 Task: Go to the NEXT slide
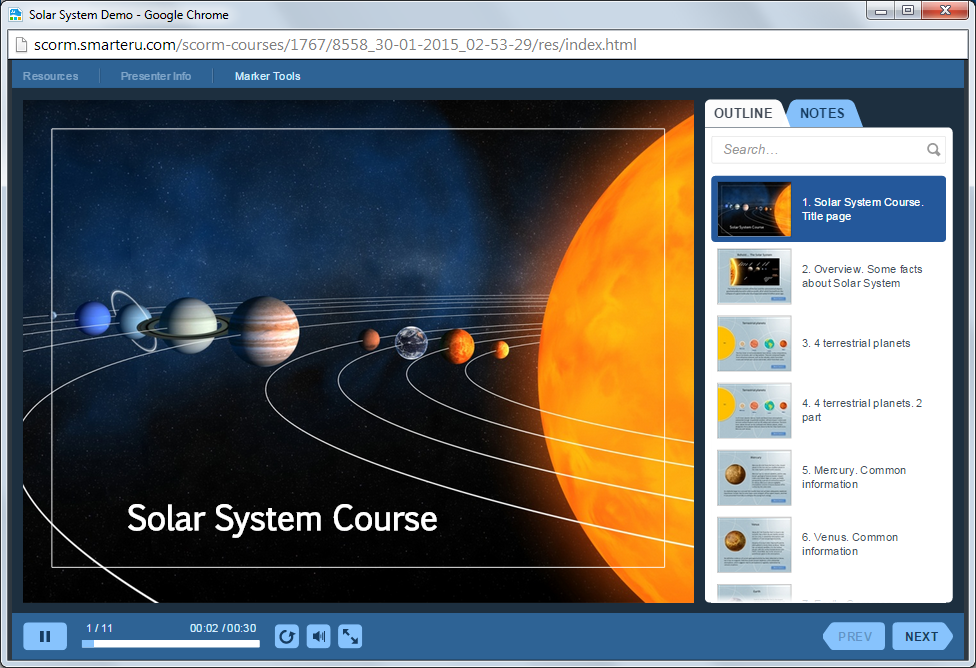coord(922,636)
